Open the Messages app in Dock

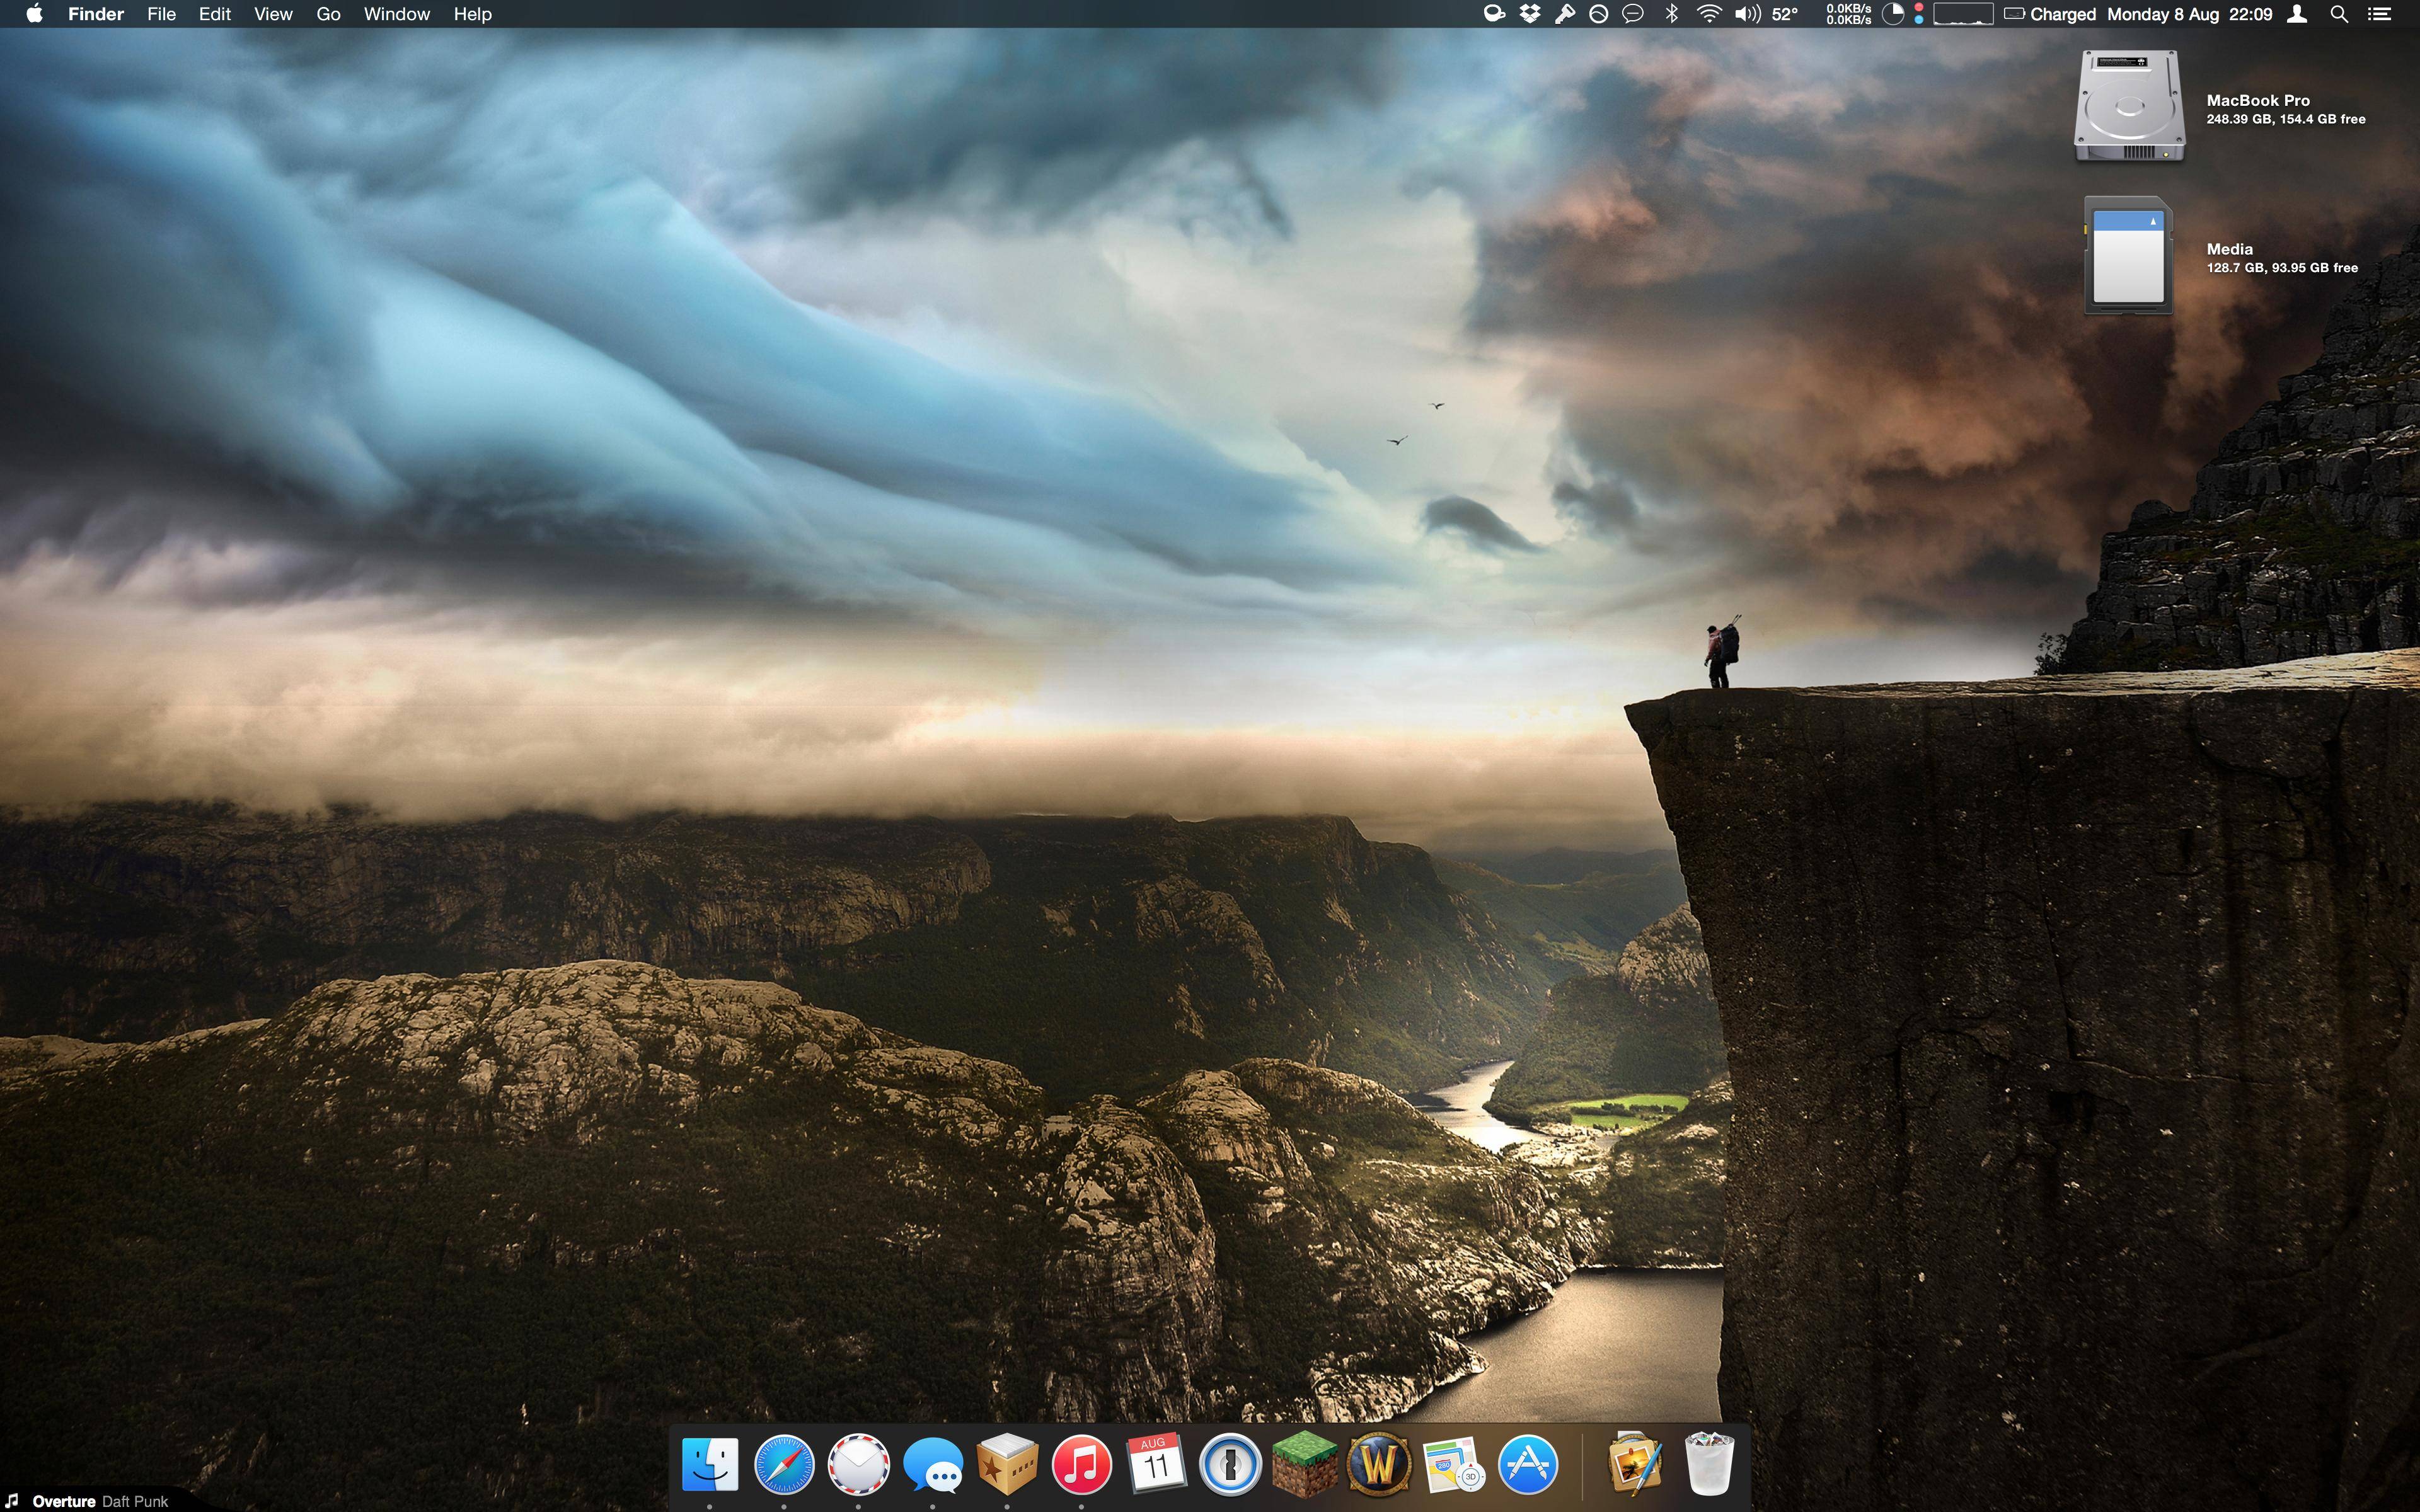932,1466
